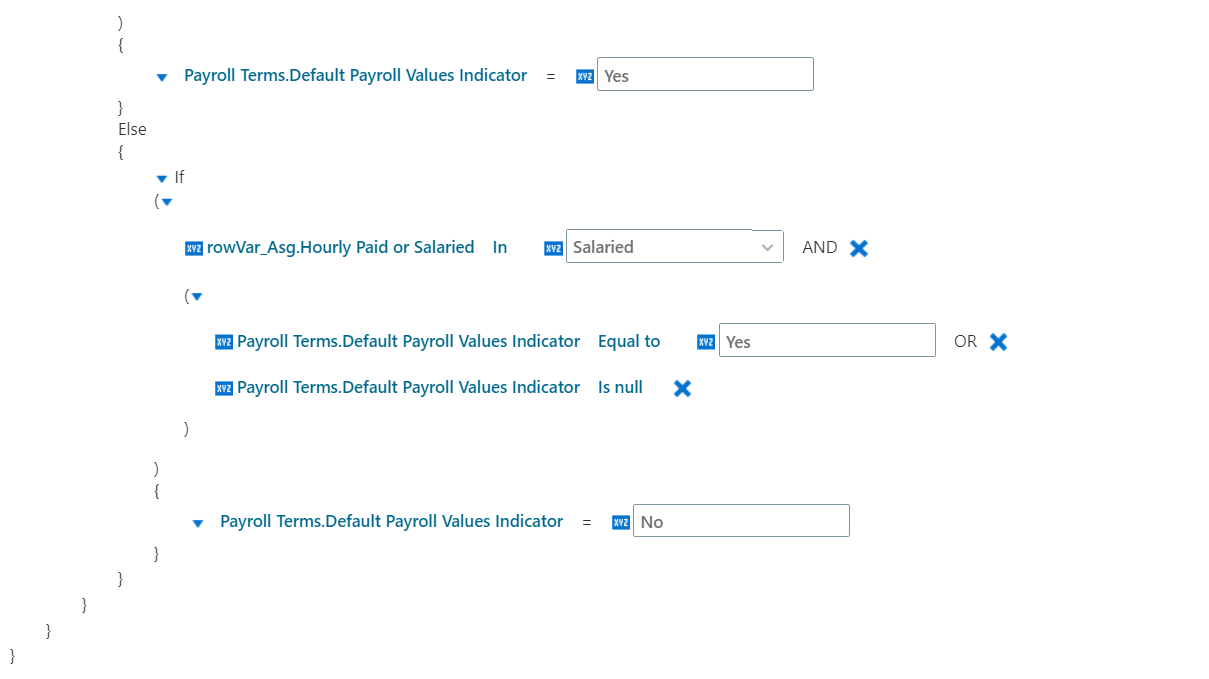Delete the Is null condition row

[x=682, y=388]
